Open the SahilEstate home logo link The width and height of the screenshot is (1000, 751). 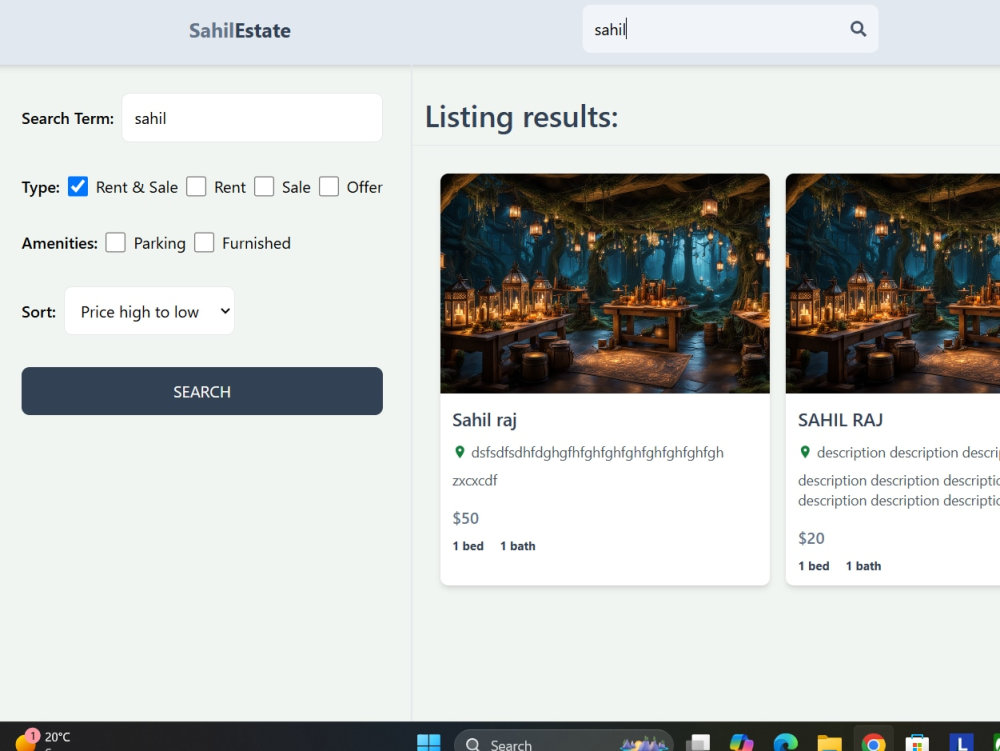coord(240,31)
